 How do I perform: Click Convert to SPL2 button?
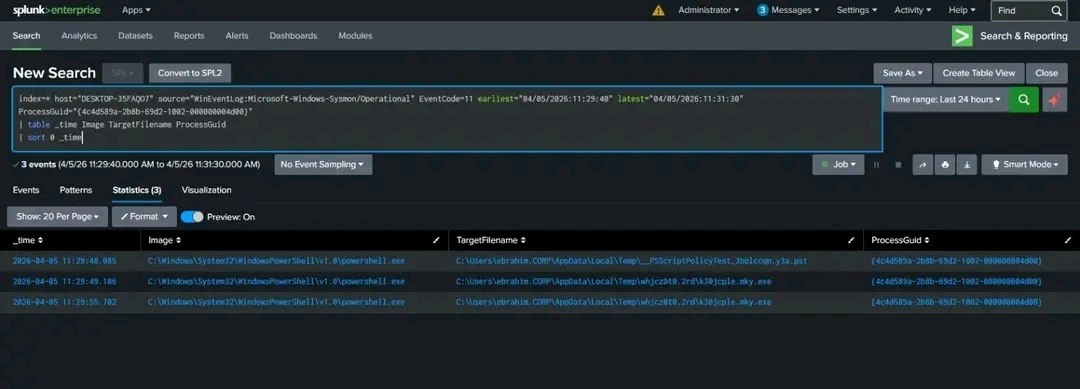pyautogui.click(x=190, y=73)
